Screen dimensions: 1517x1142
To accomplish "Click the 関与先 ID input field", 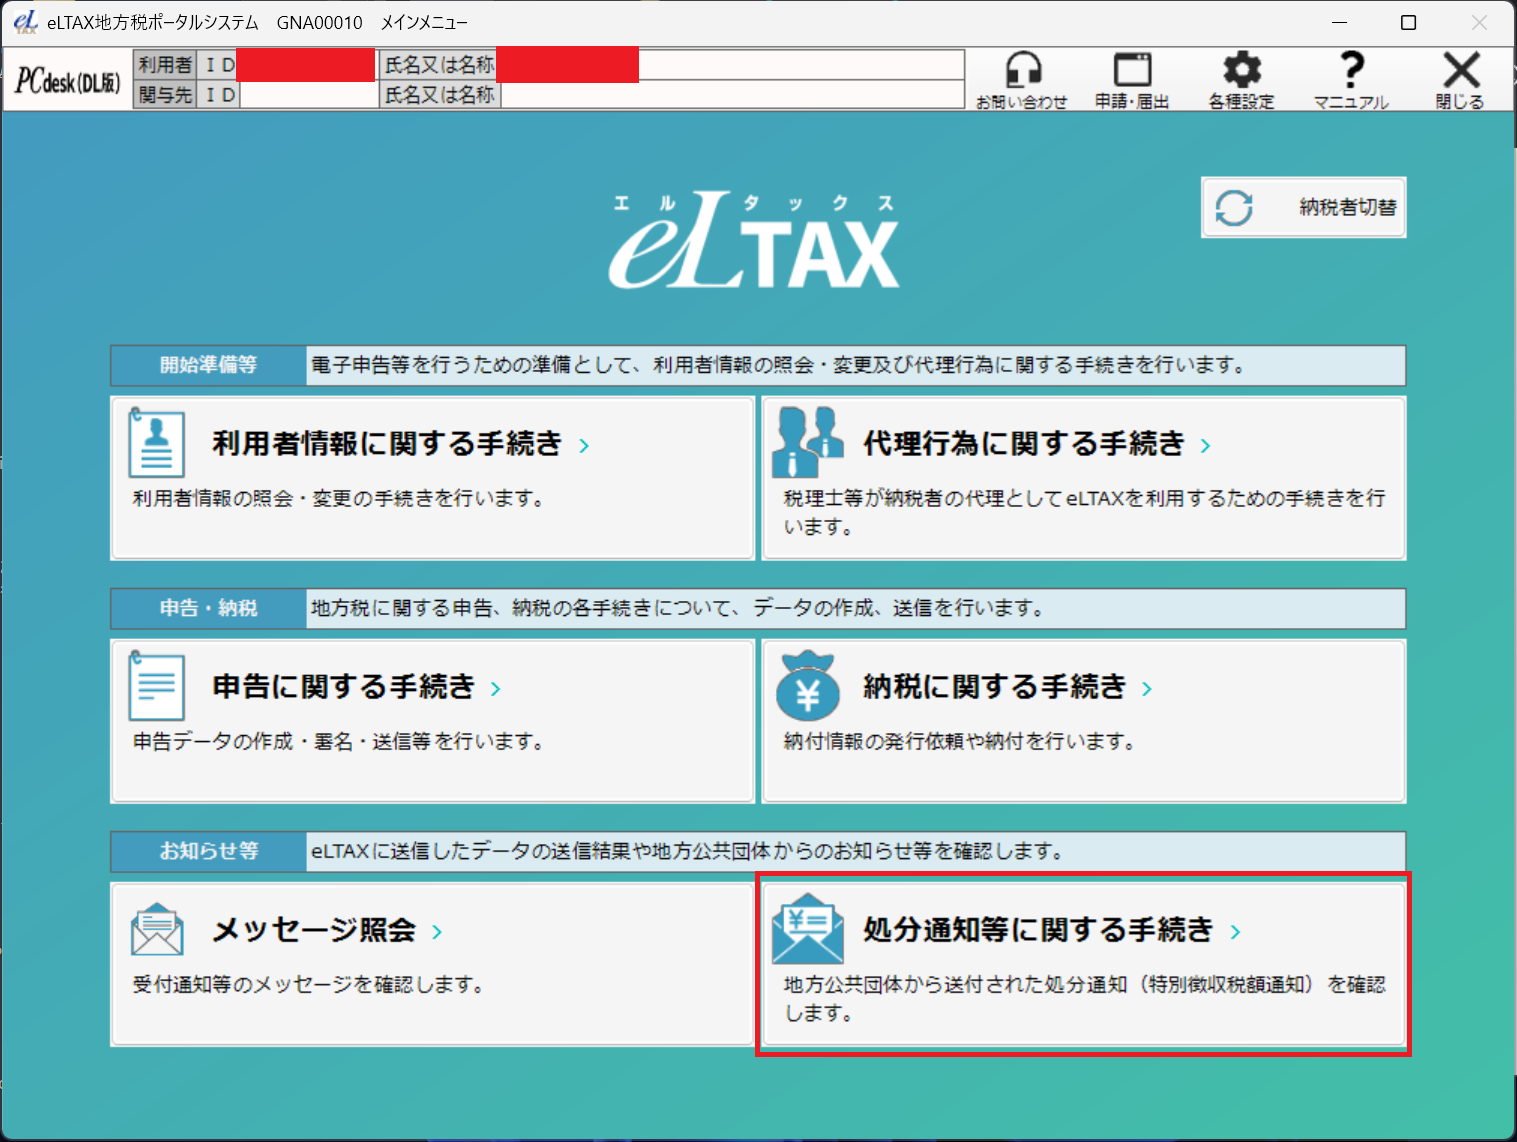I will [309, 95].
